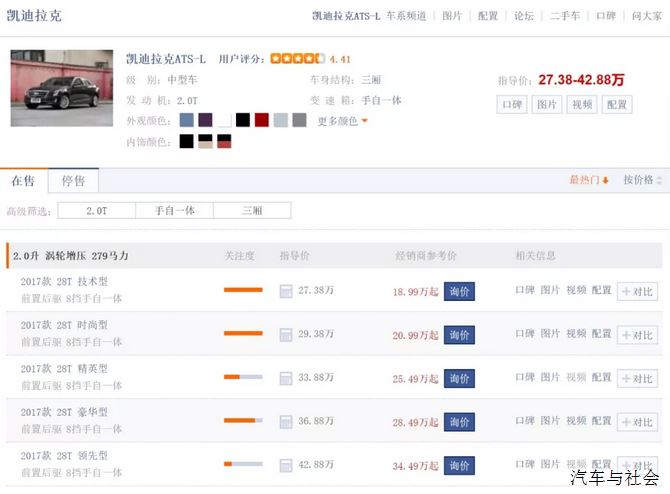
Task: Click 口碑 button under guide price
Action: (512, 105)
